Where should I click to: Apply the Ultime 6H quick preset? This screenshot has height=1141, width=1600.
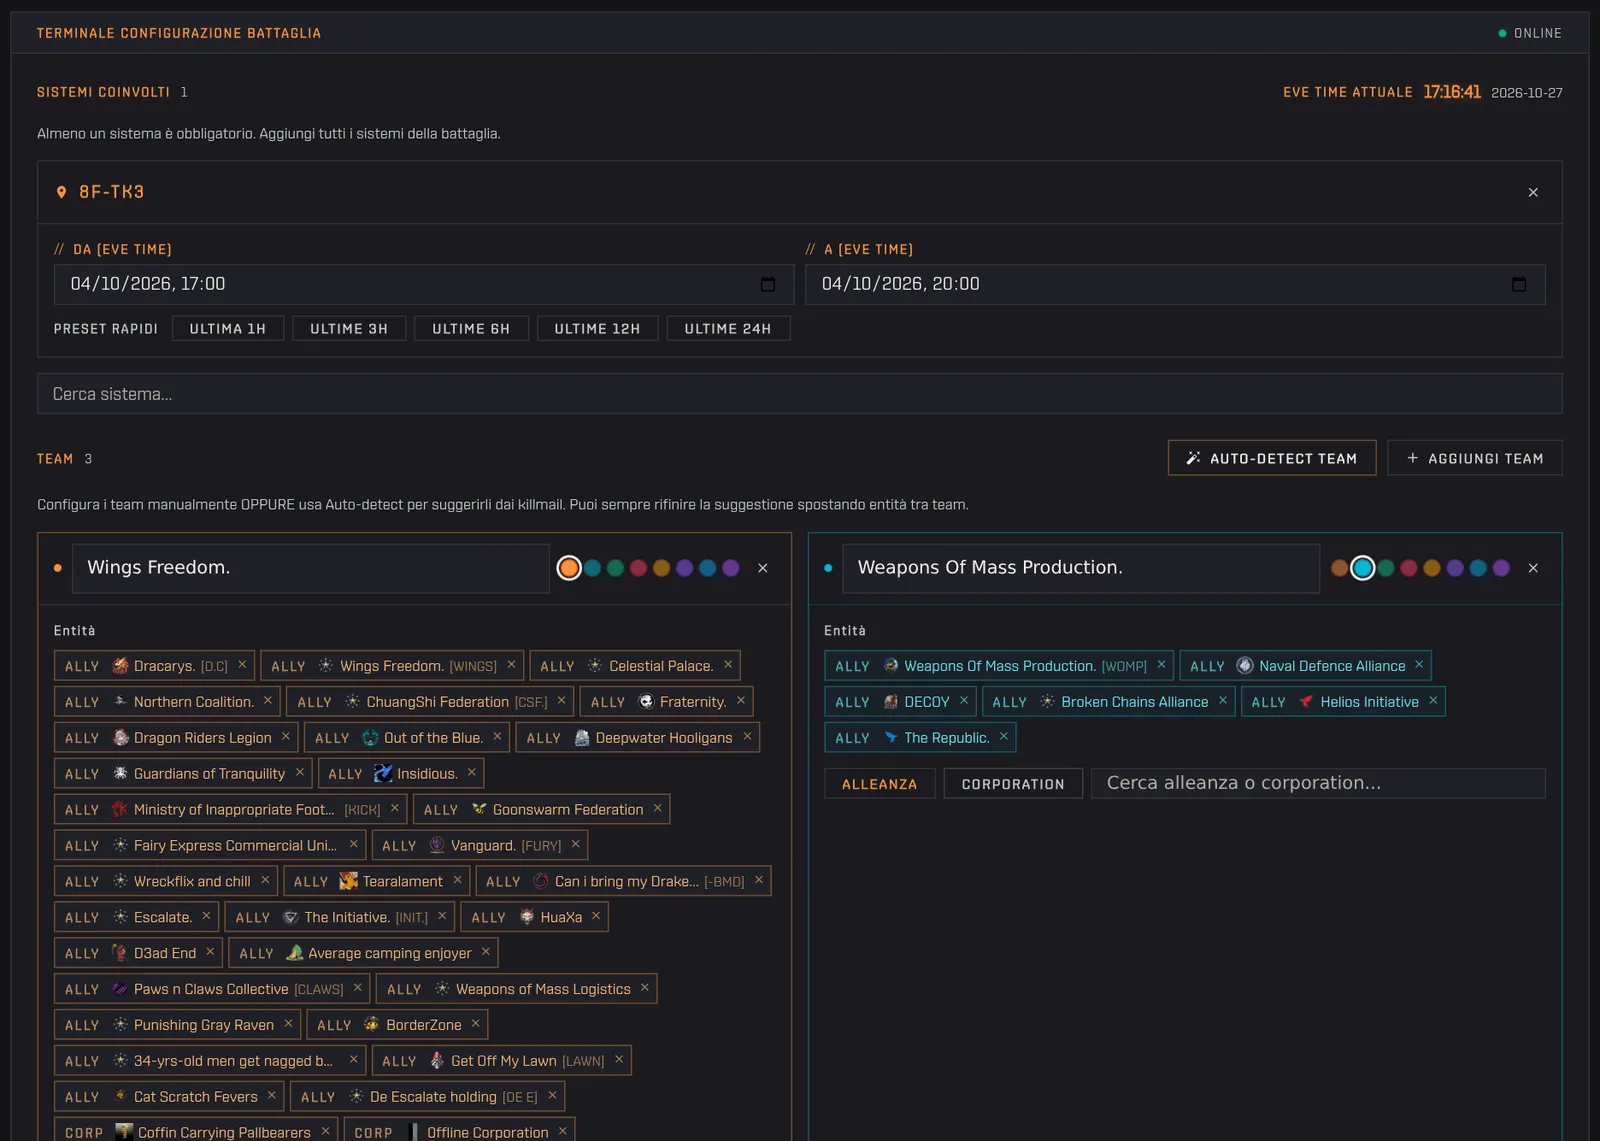471,329
